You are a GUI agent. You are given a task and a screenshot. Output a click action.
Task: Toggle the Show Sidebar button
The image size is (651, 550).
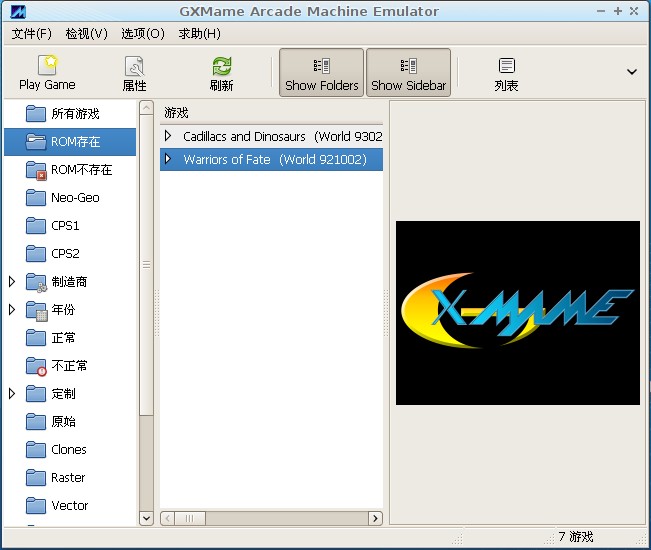point(409,73)
